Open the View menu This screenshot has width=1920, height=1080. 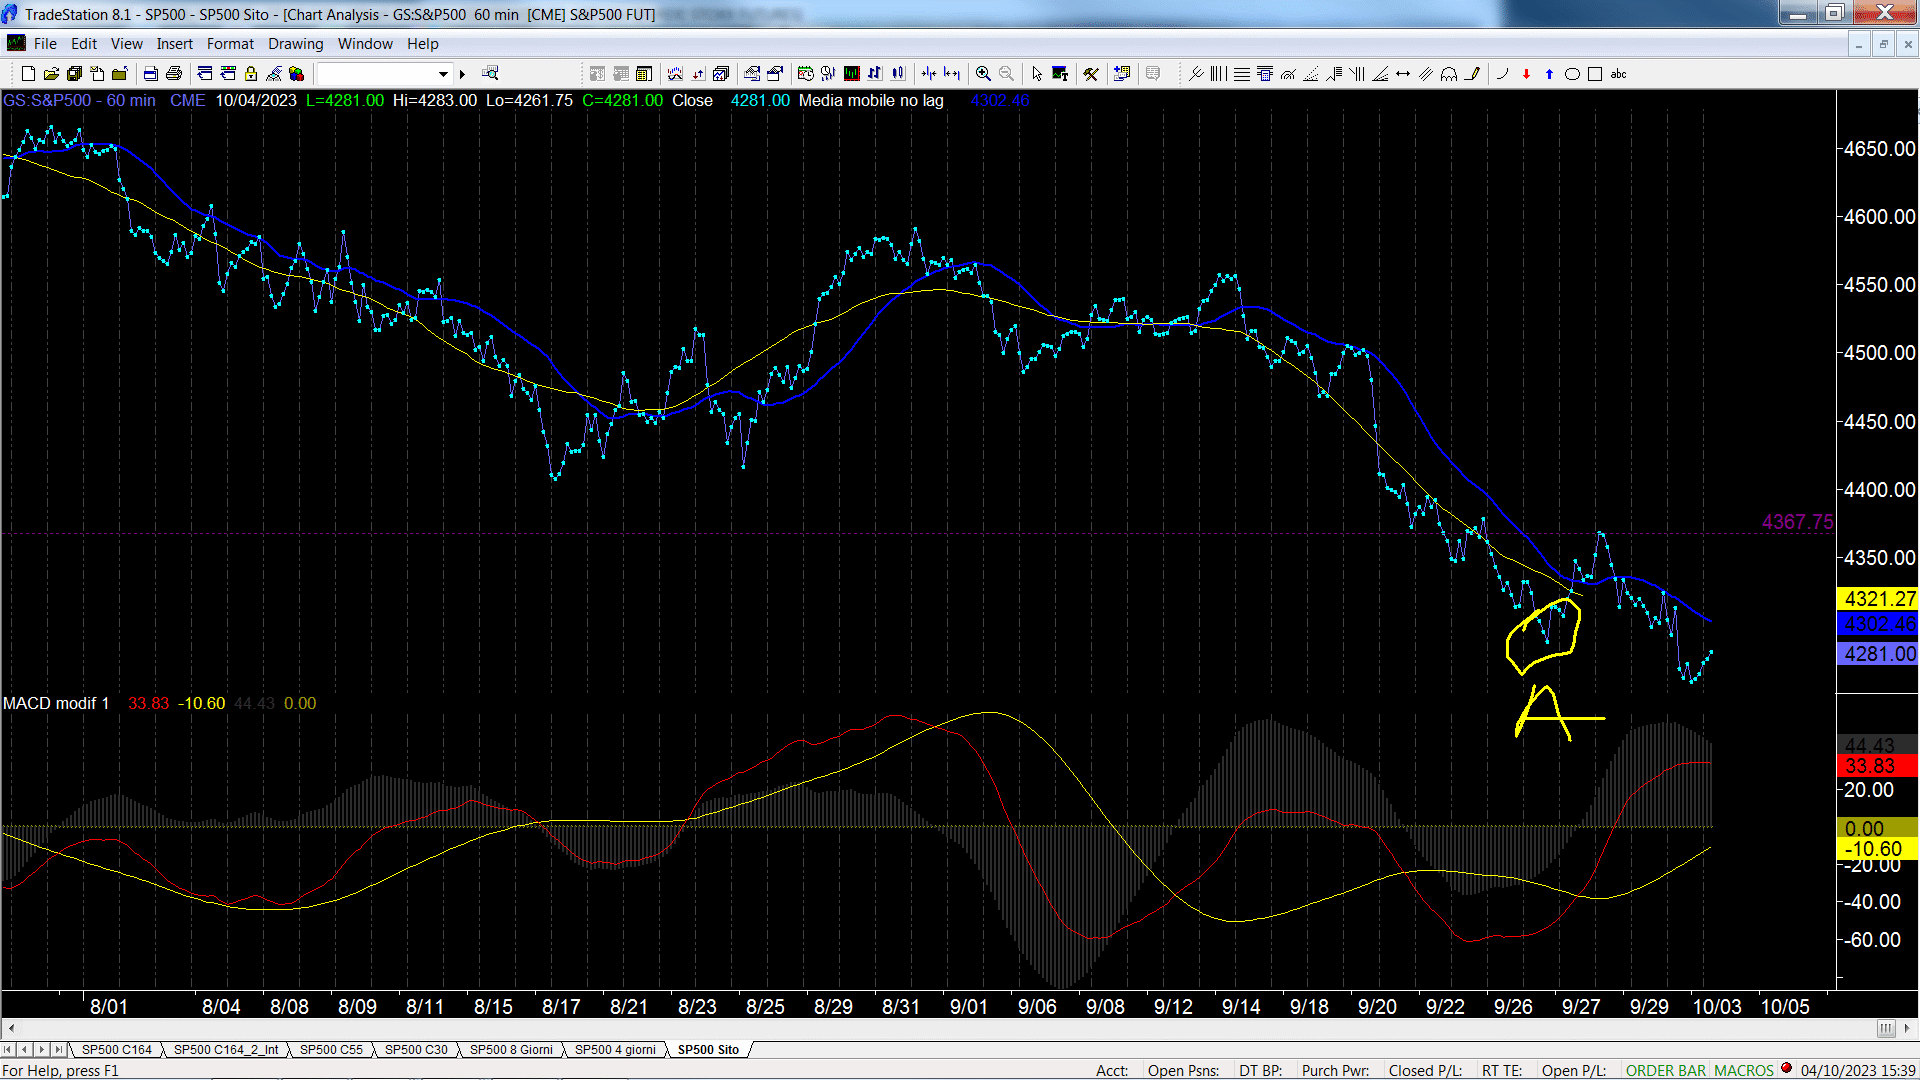(x=127, y=44)
